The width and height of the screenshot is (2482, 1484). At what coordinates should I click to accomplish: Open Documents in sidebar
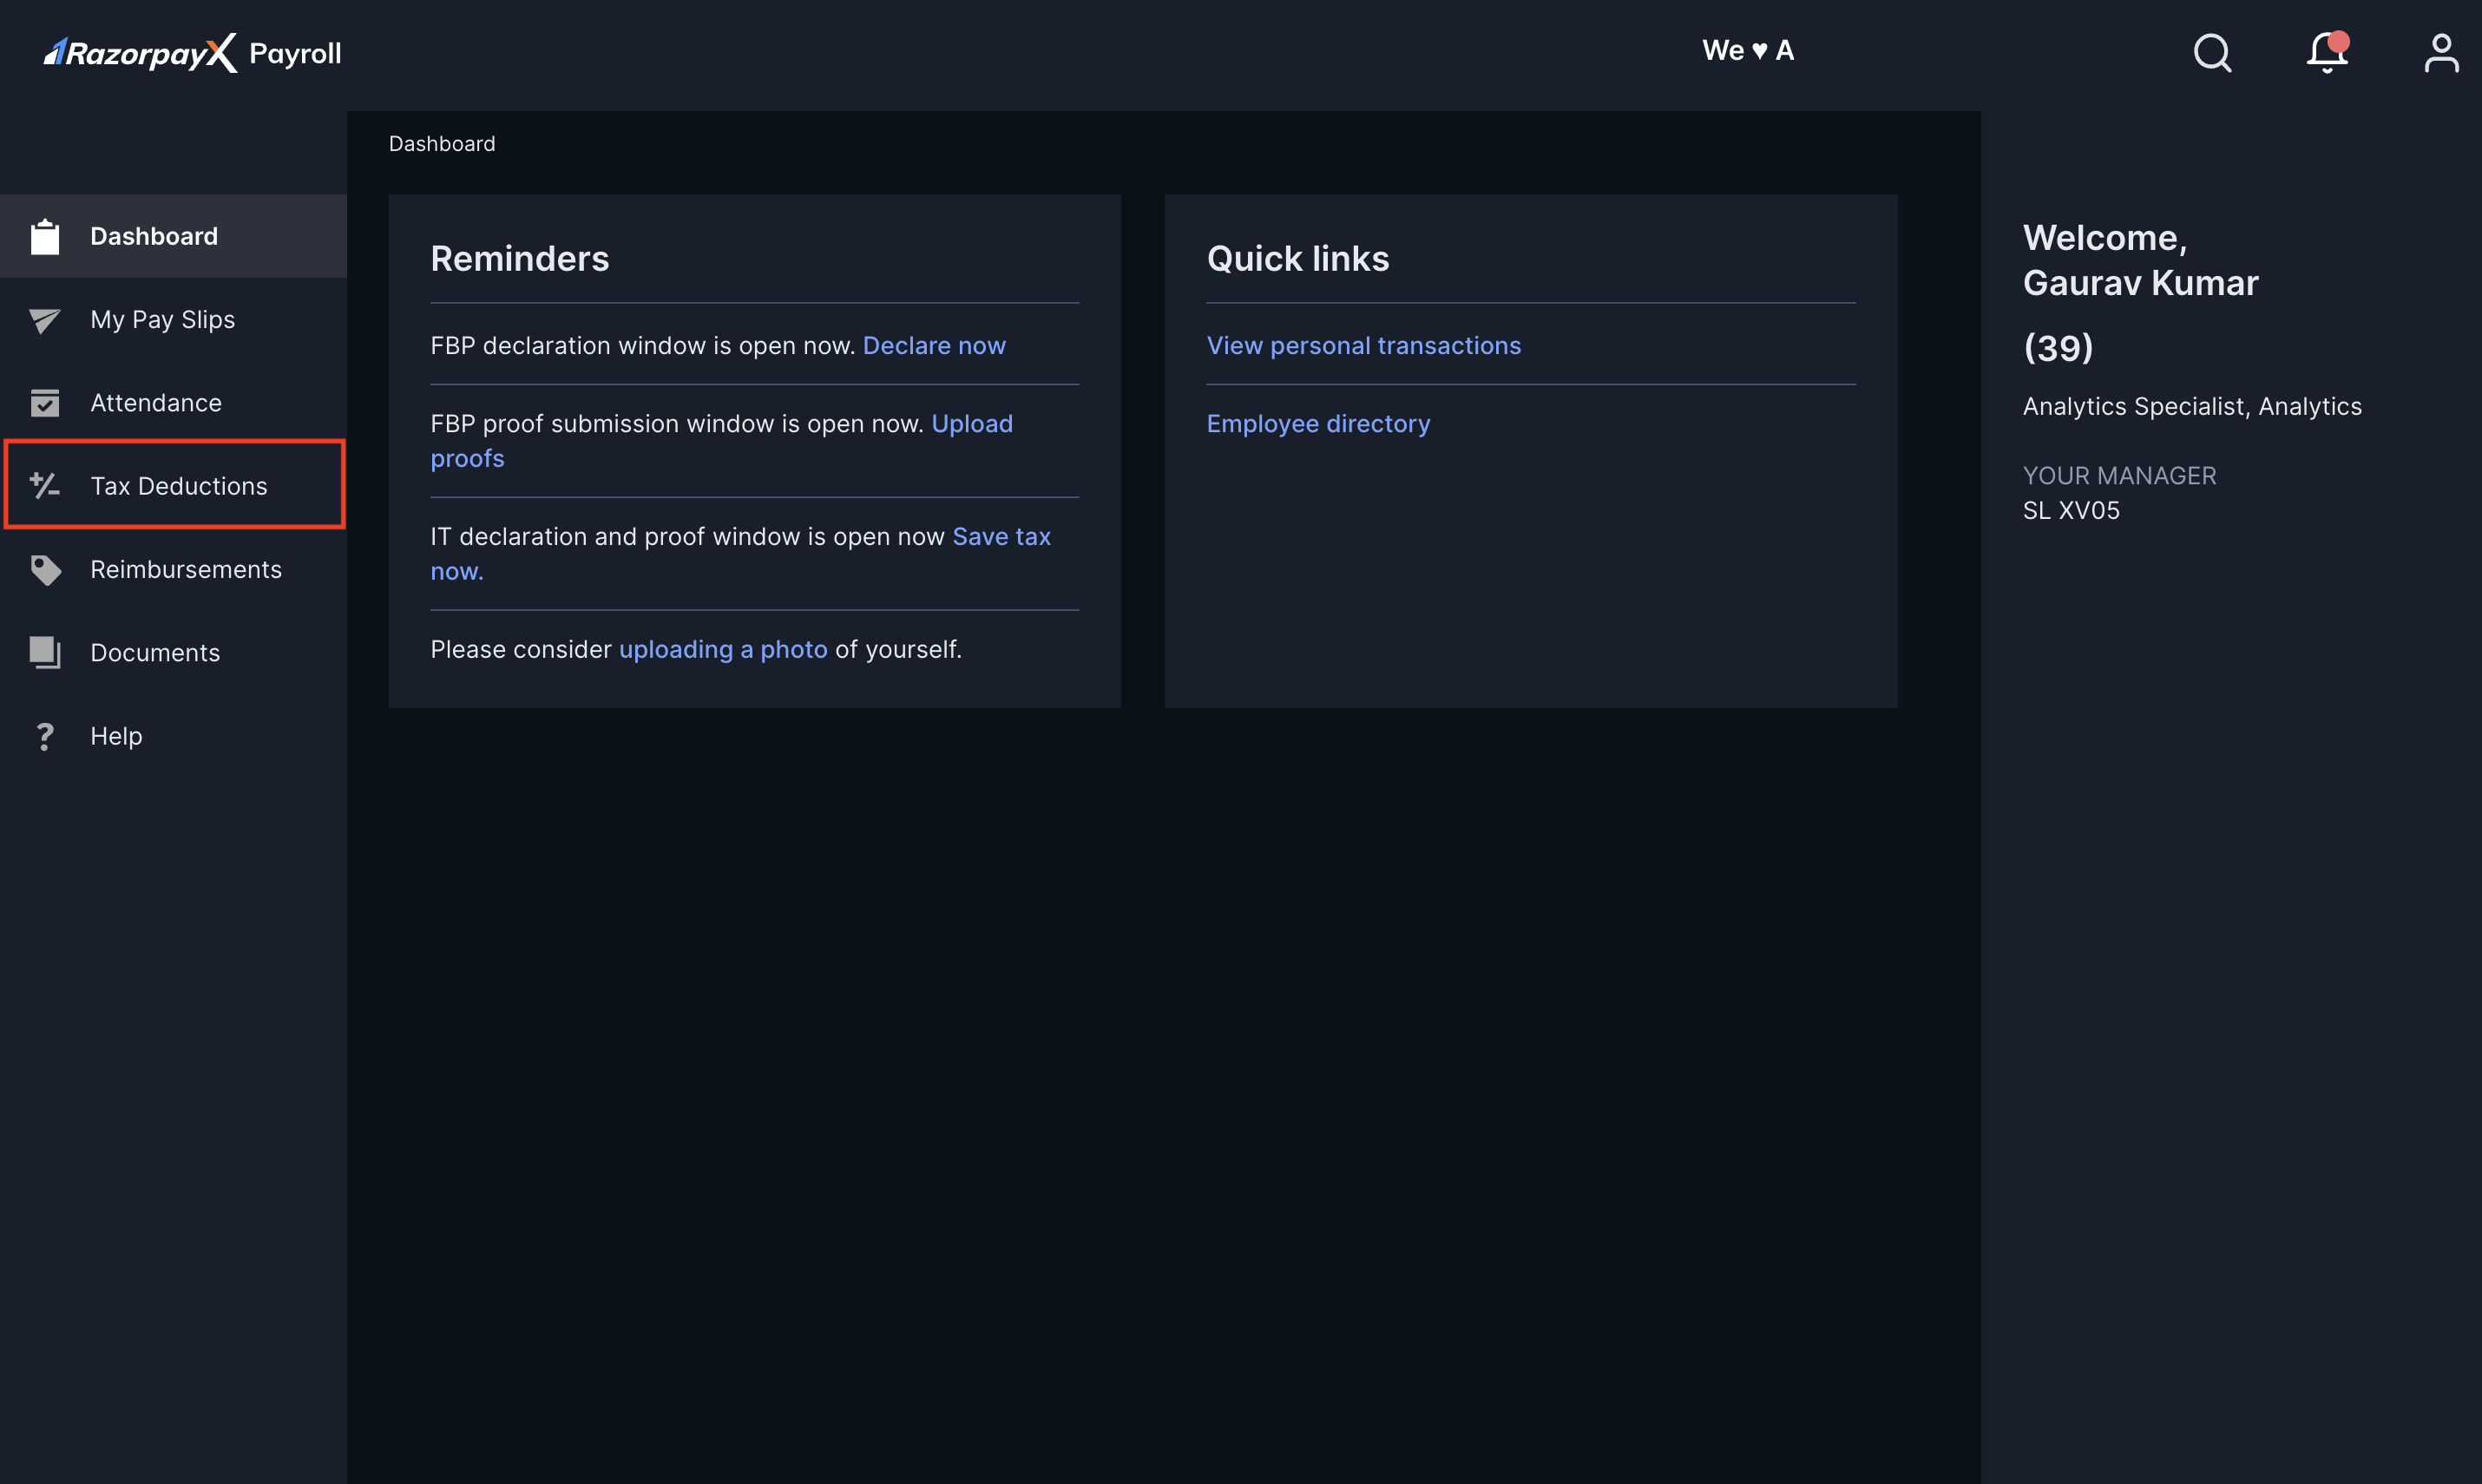tap(174, 653)
